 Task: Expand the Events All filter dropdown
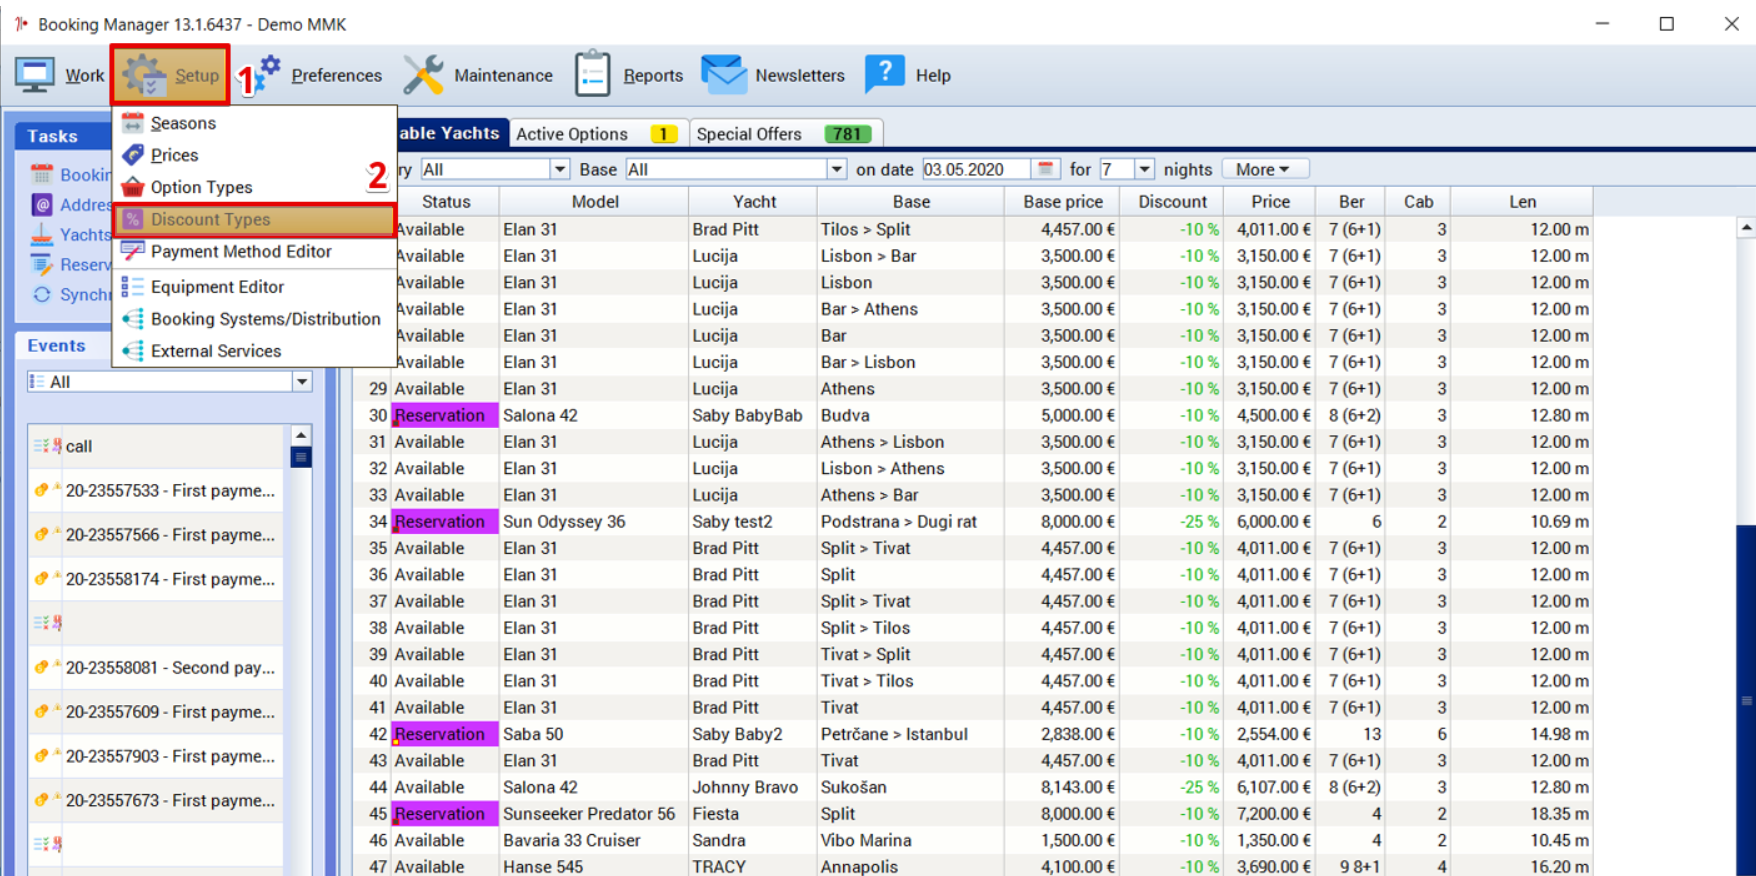pyautogui.click(x=302, y=382)
